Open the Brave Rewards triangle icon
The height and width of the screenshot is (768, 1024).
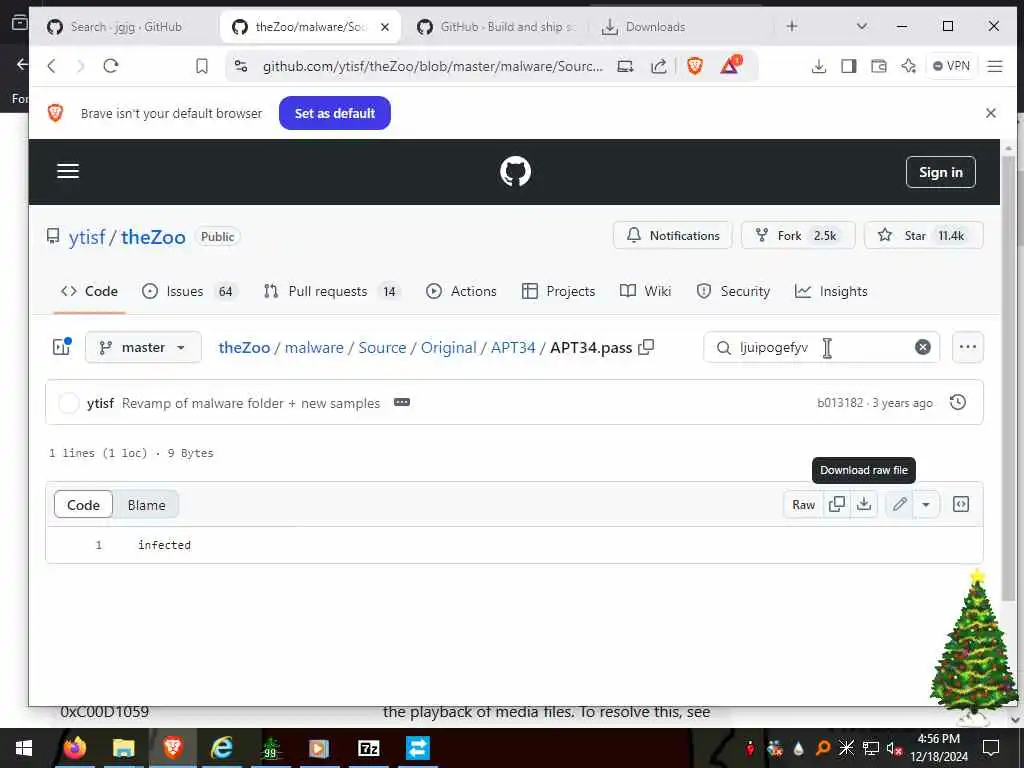pyautogui.click(x=731, y=65)
